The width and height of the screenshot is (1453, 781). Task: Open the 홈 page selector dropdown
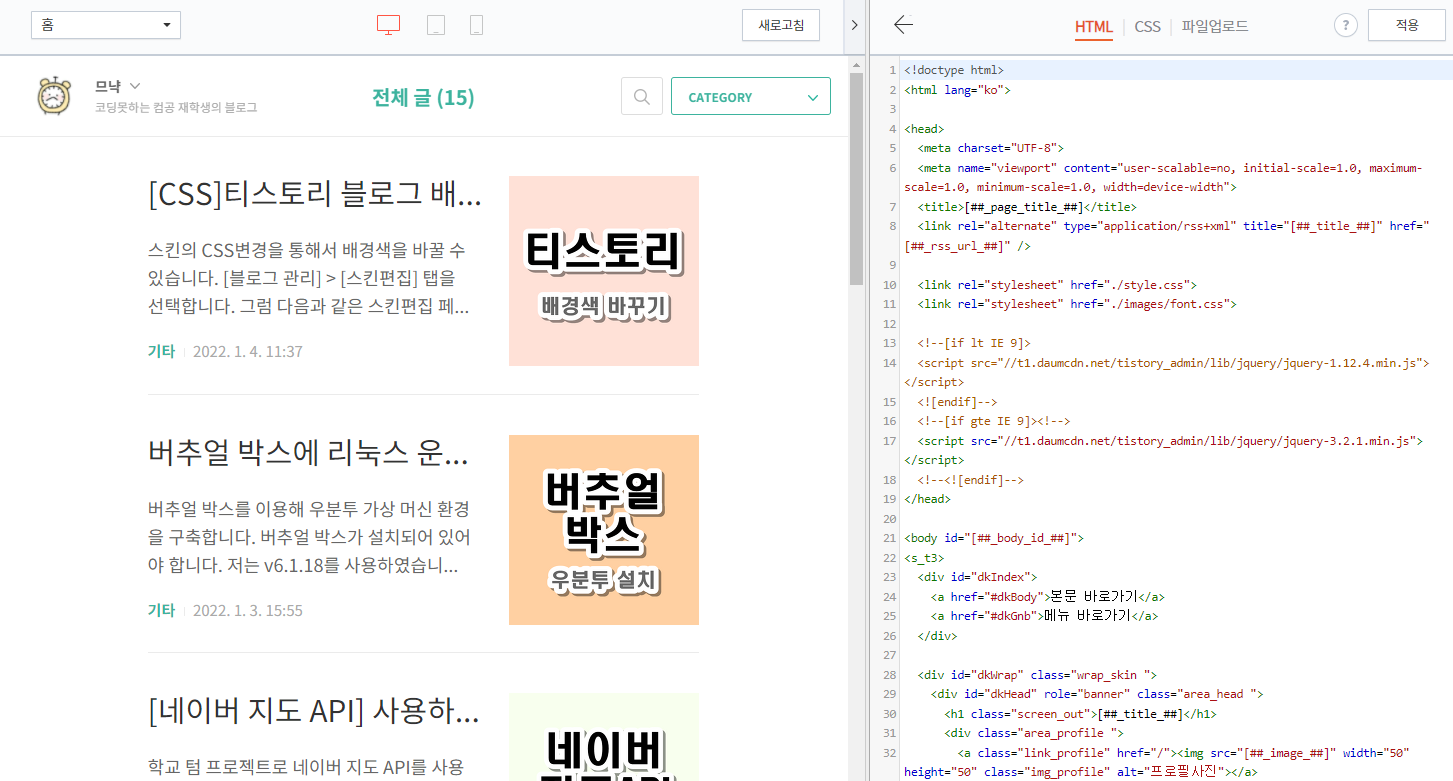point(106,25)
